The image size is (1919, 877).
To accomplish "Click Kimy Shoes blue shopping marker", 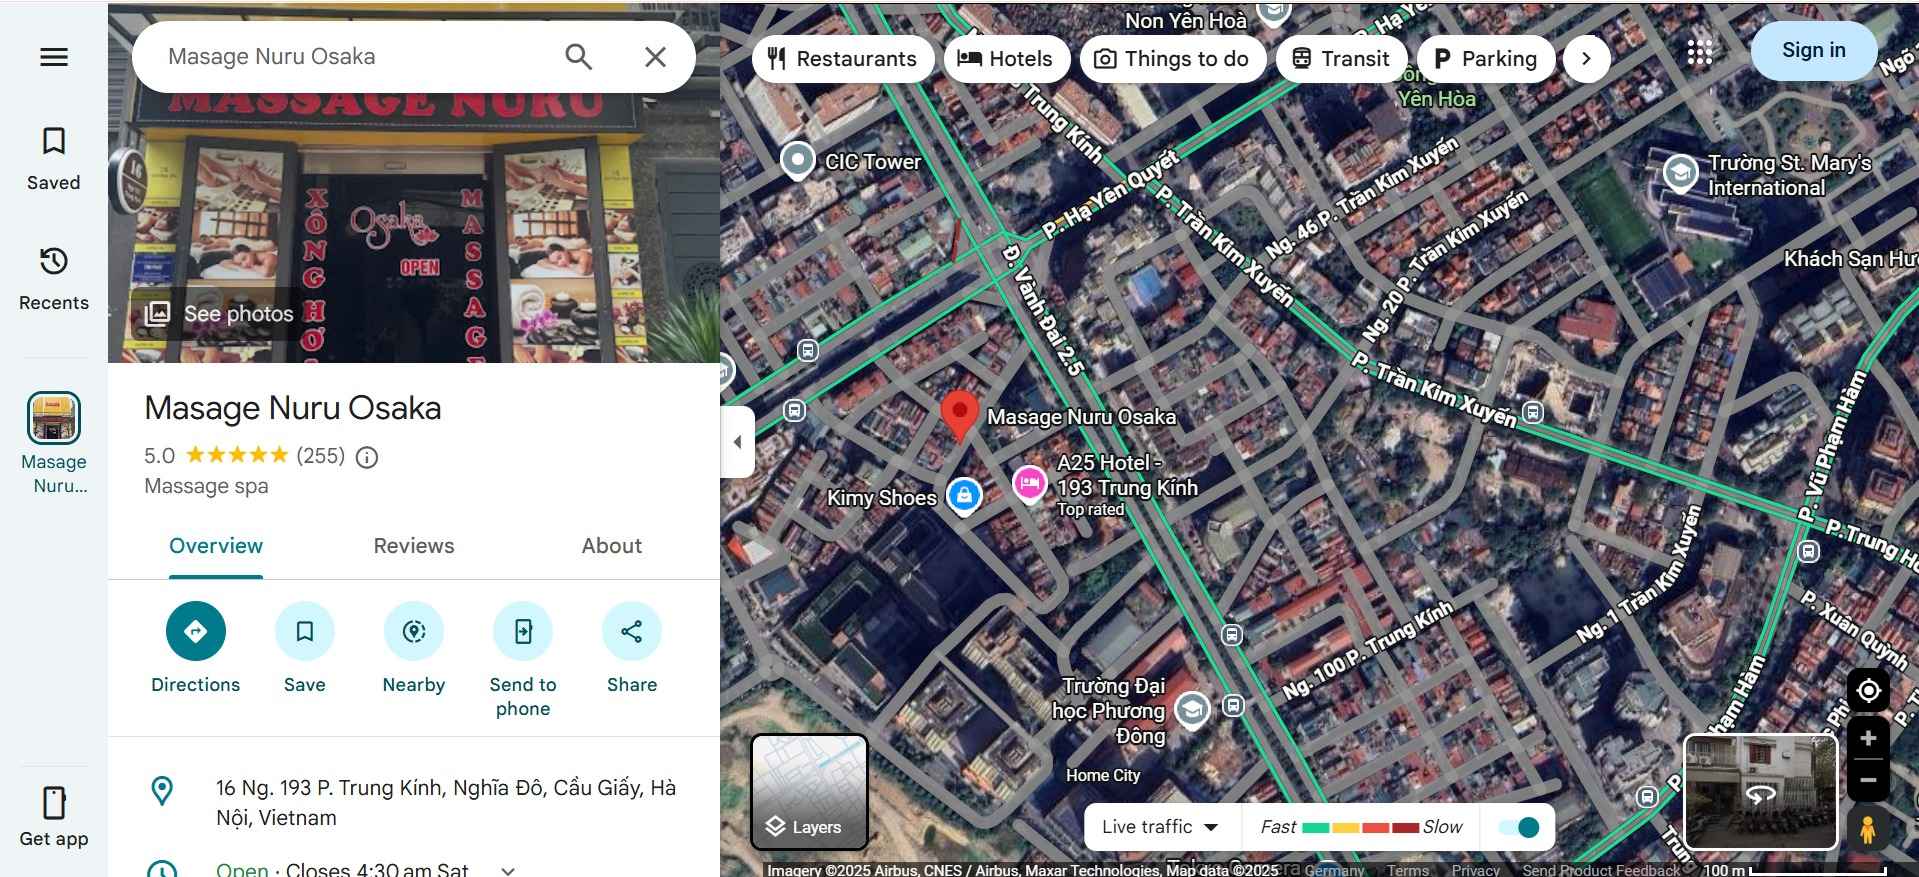I will 964,496.
